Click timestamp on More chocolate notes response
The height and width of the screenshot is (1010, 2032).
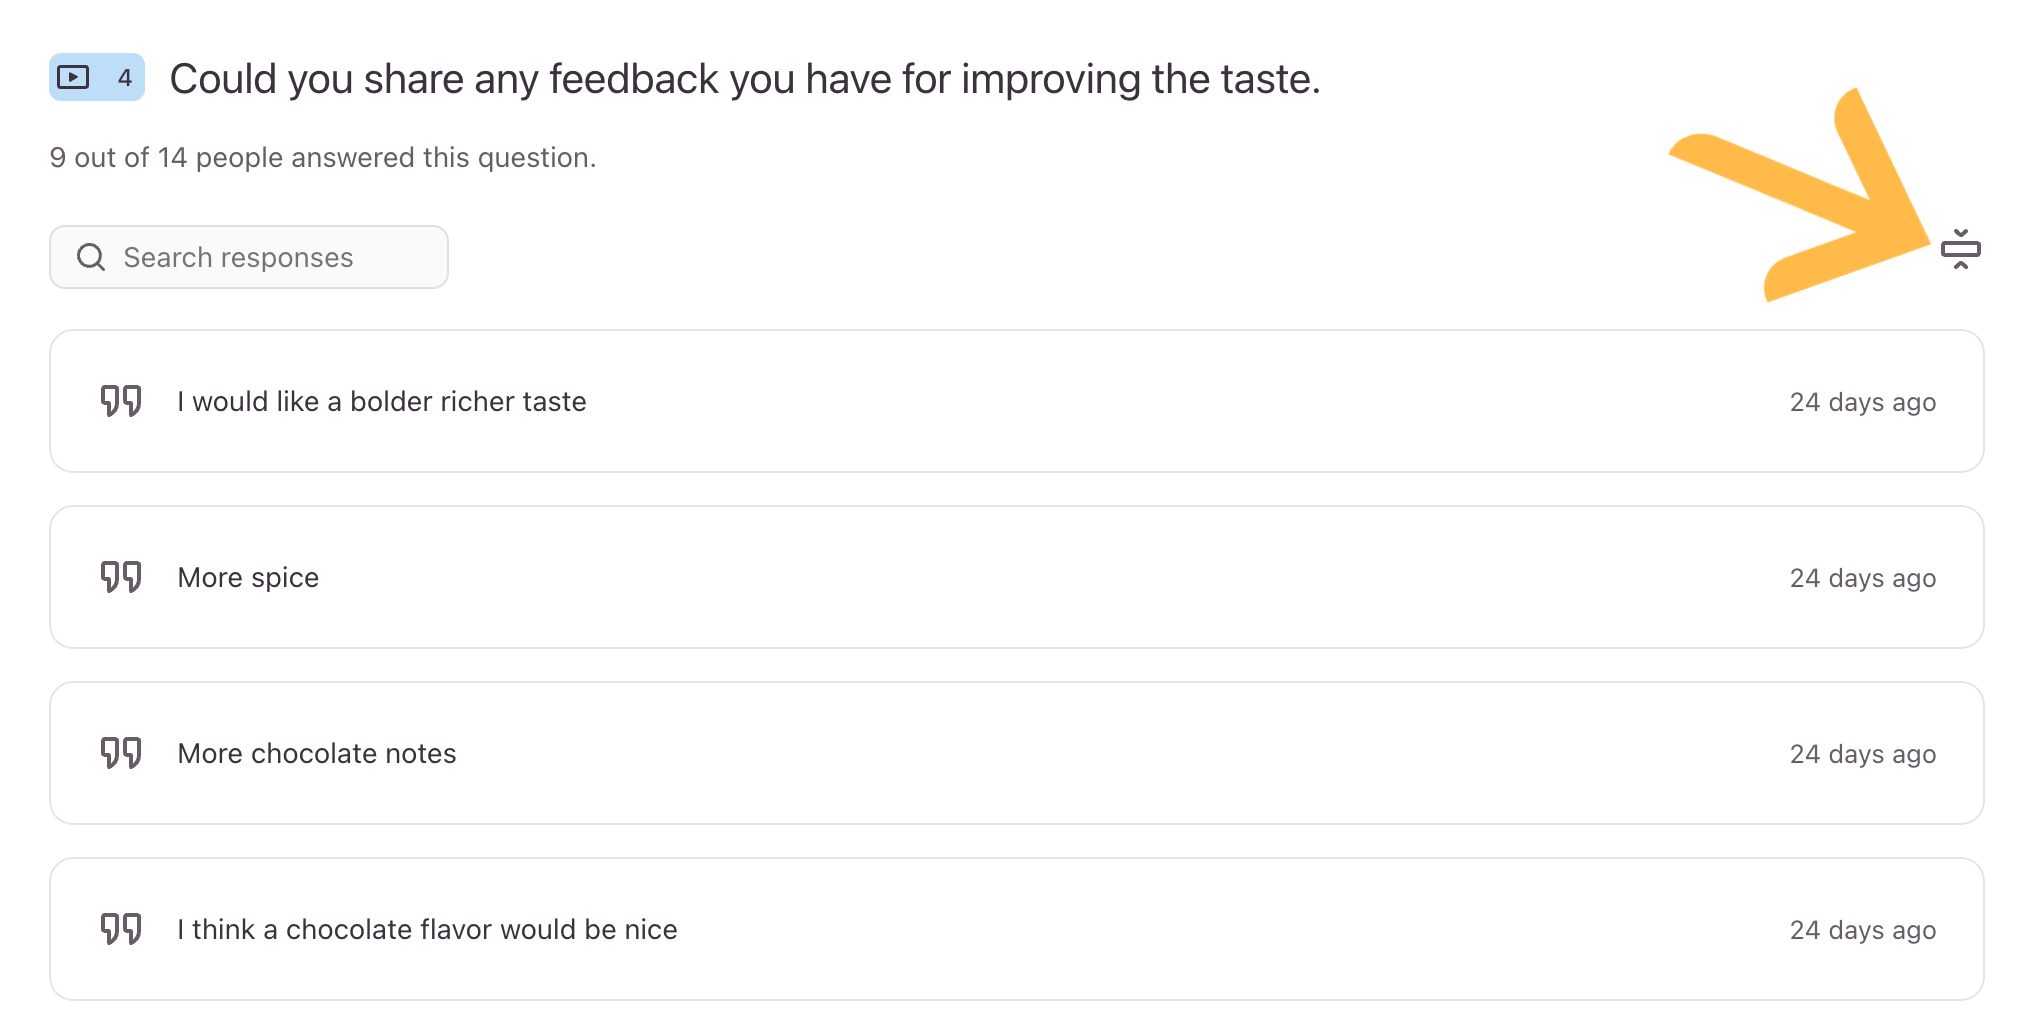pos(1862,754)
